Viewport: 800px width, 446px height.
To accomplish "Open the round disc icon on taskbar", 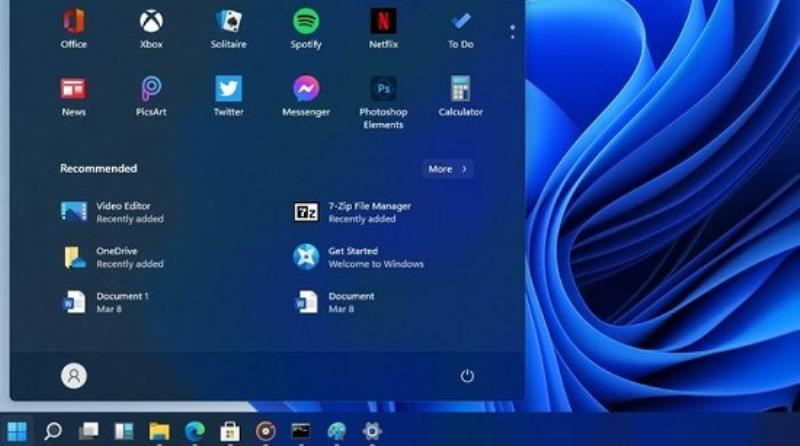I will 265,431.
